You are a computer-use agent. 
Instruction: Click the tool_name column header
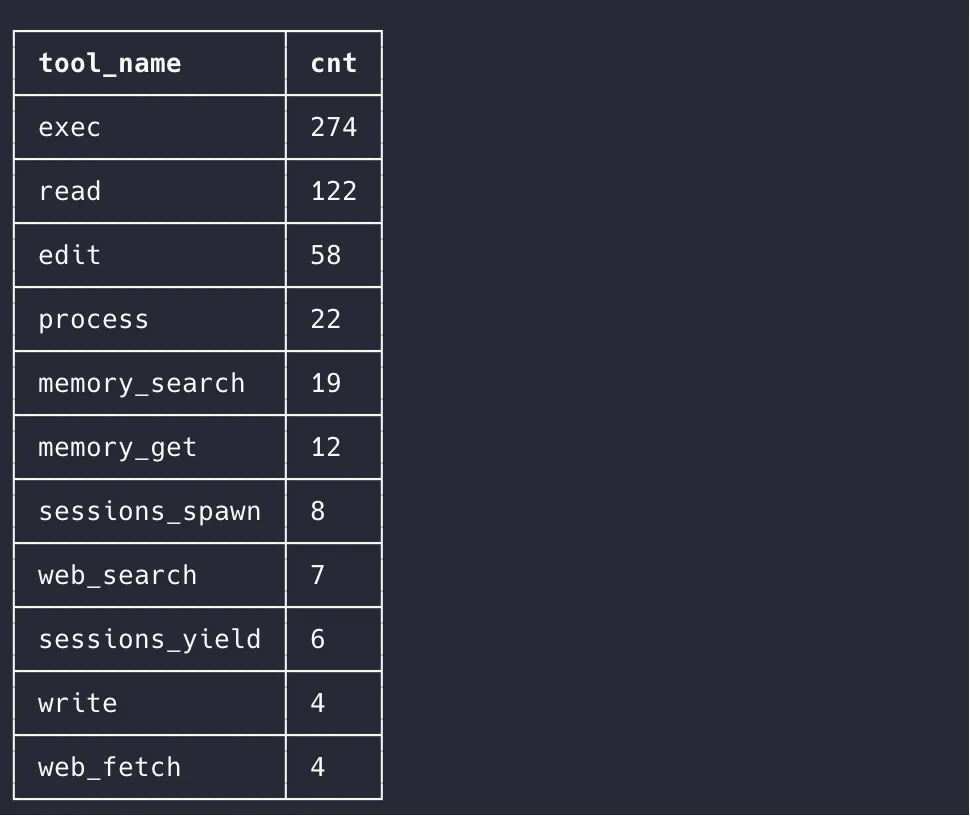[x=110, y=64]
